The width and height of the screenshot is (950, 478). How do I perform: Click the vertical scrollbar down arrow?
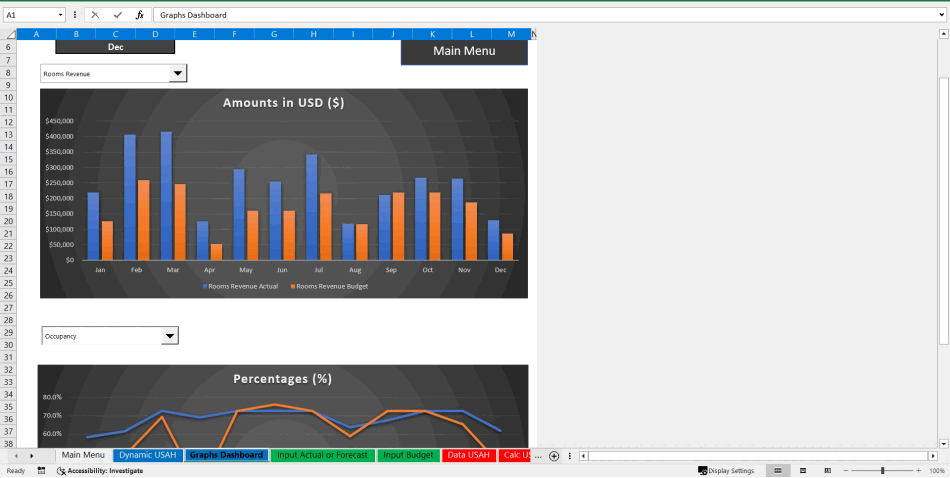click(x=943, y=443)
